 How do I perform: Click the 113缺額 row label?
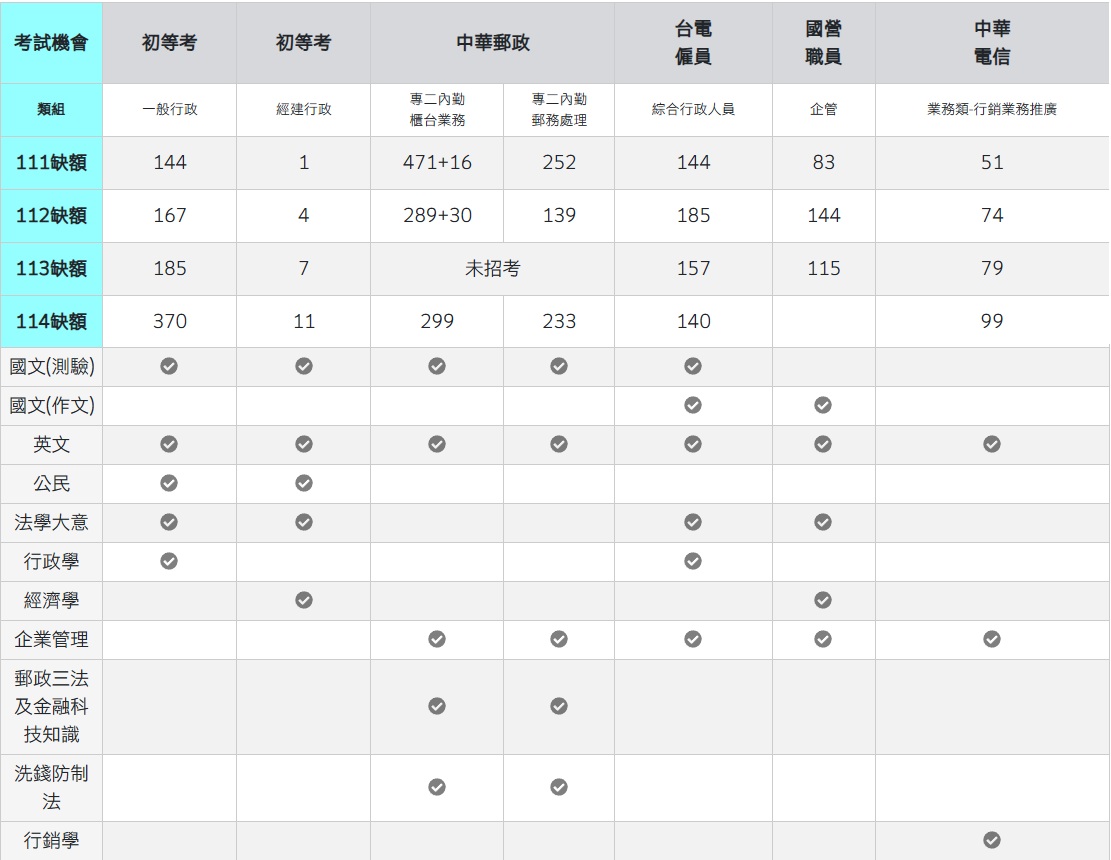click(x=51, y=268)
